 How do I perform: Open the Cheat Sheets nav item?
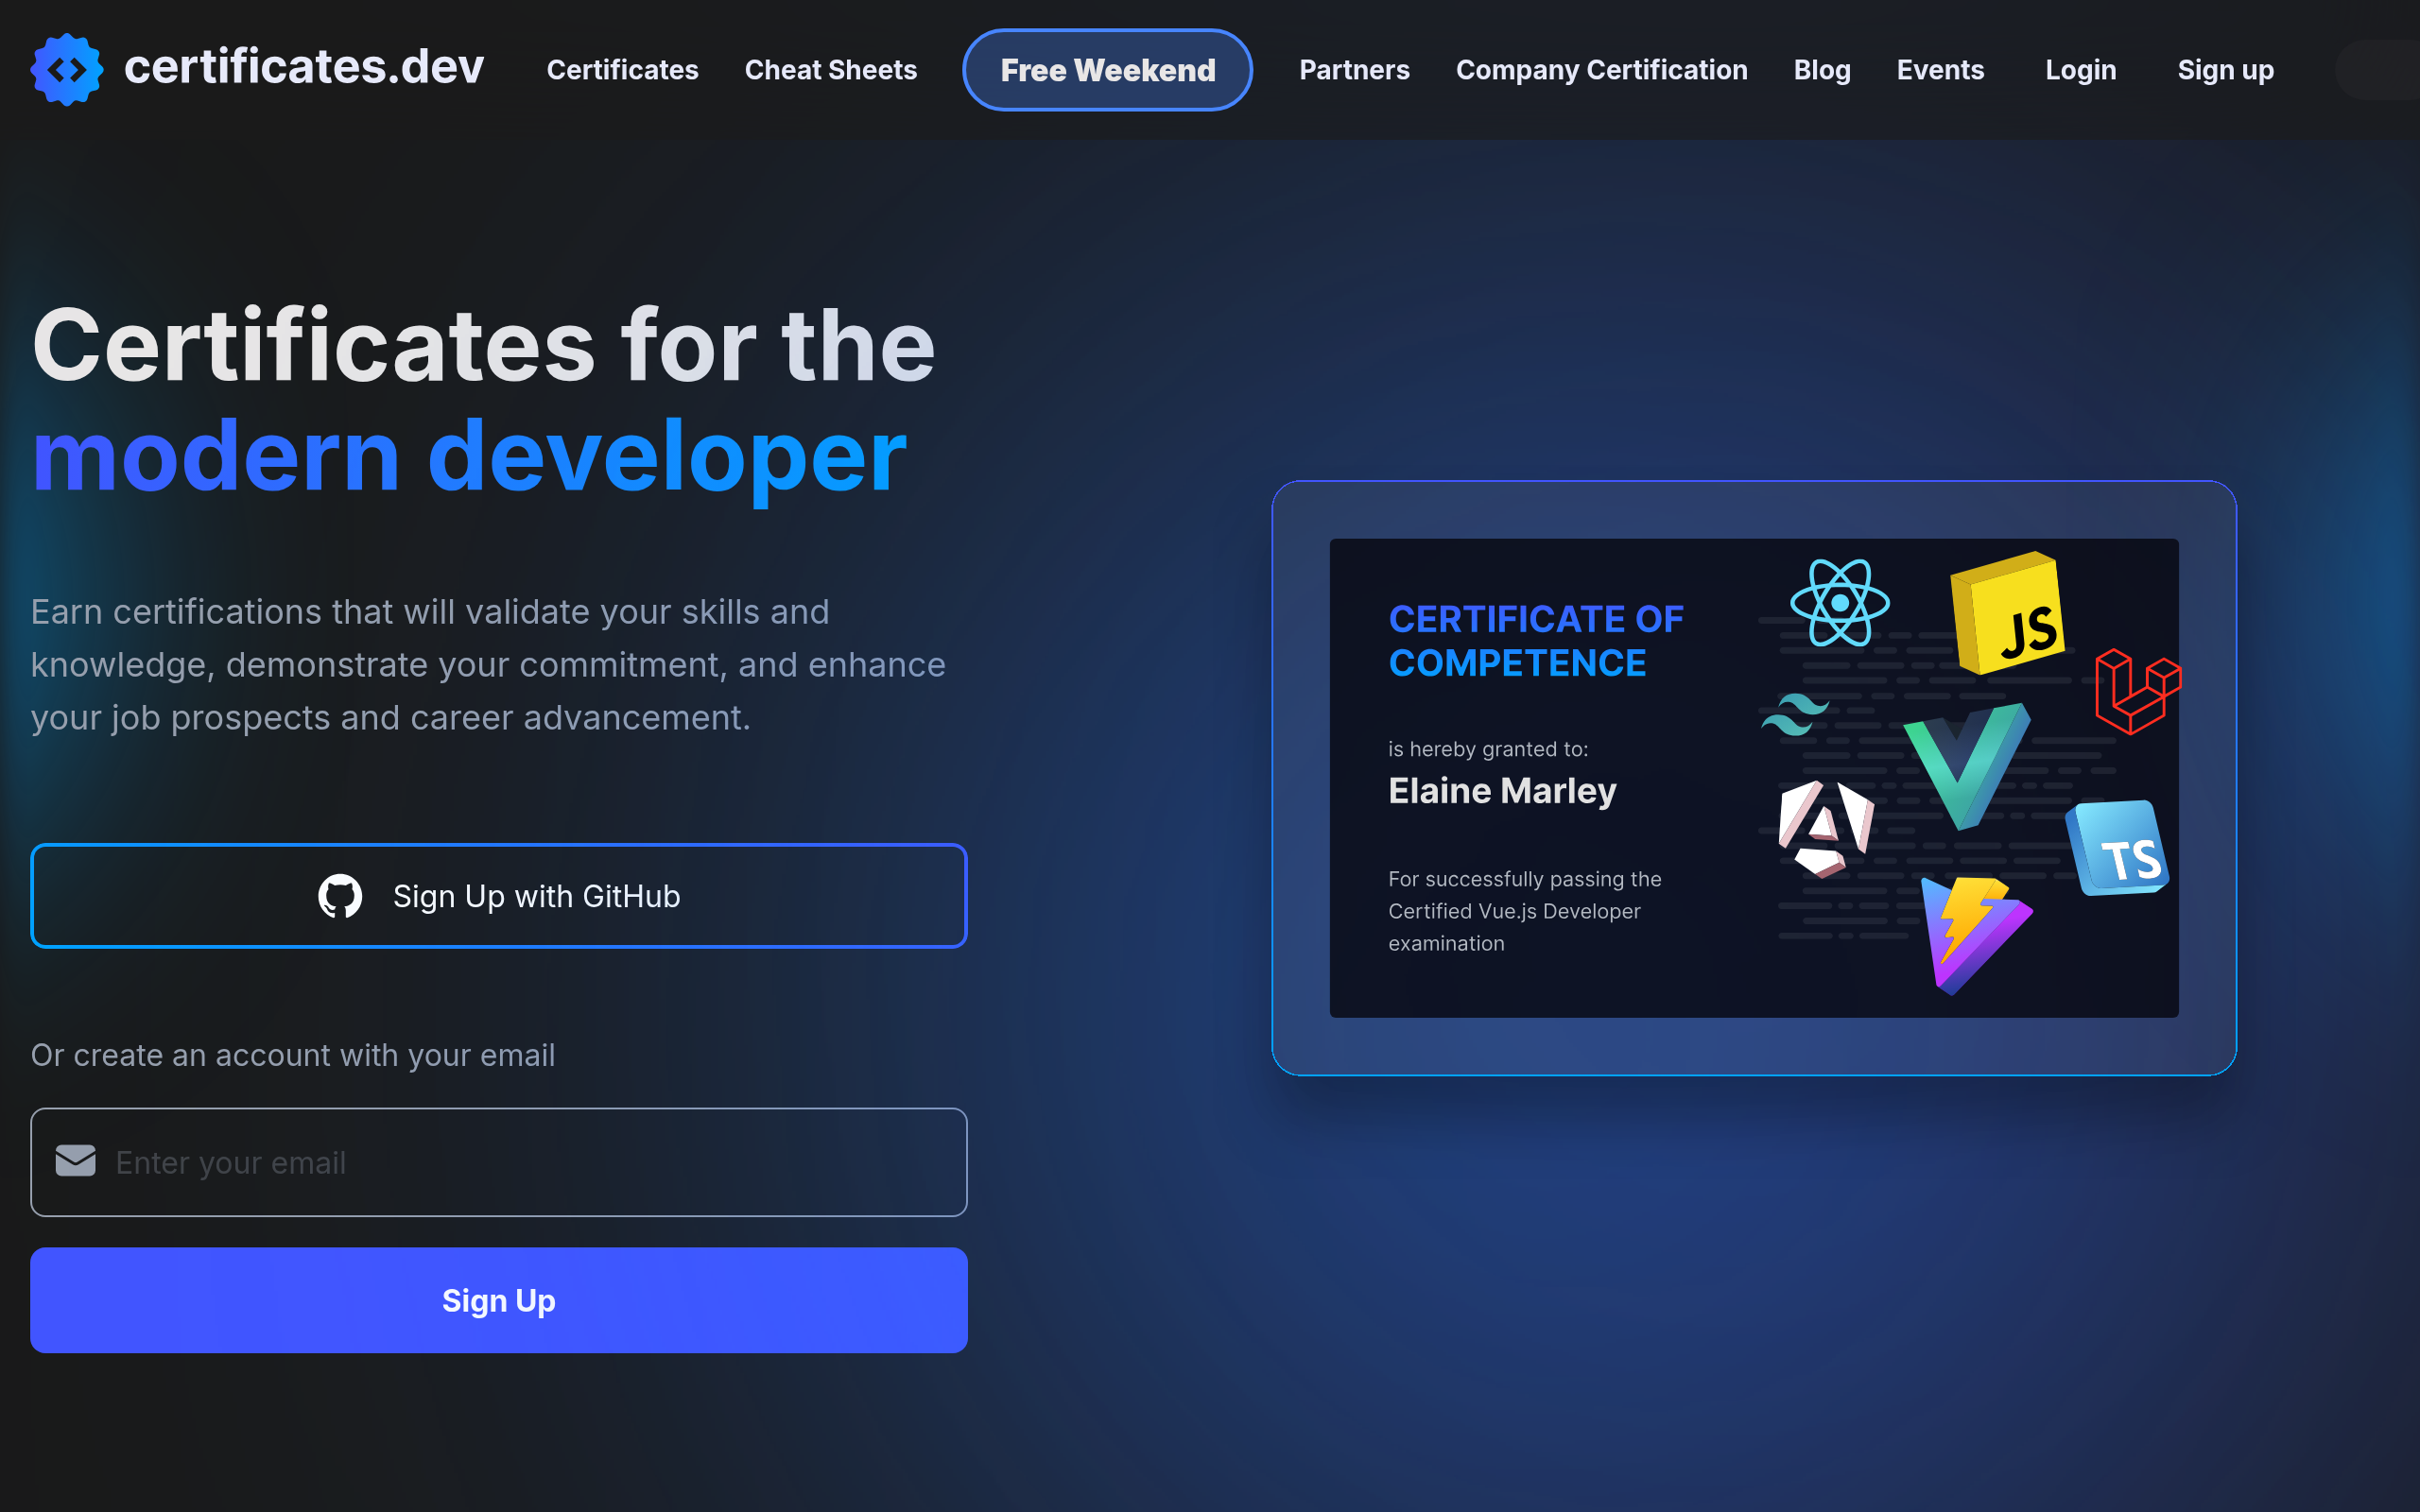(830, 70)
